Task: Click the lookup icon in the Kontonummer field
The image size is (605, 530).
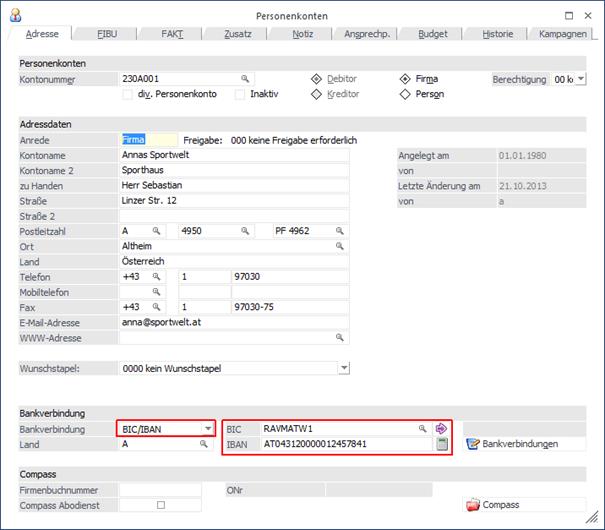Action: [244, 78]
